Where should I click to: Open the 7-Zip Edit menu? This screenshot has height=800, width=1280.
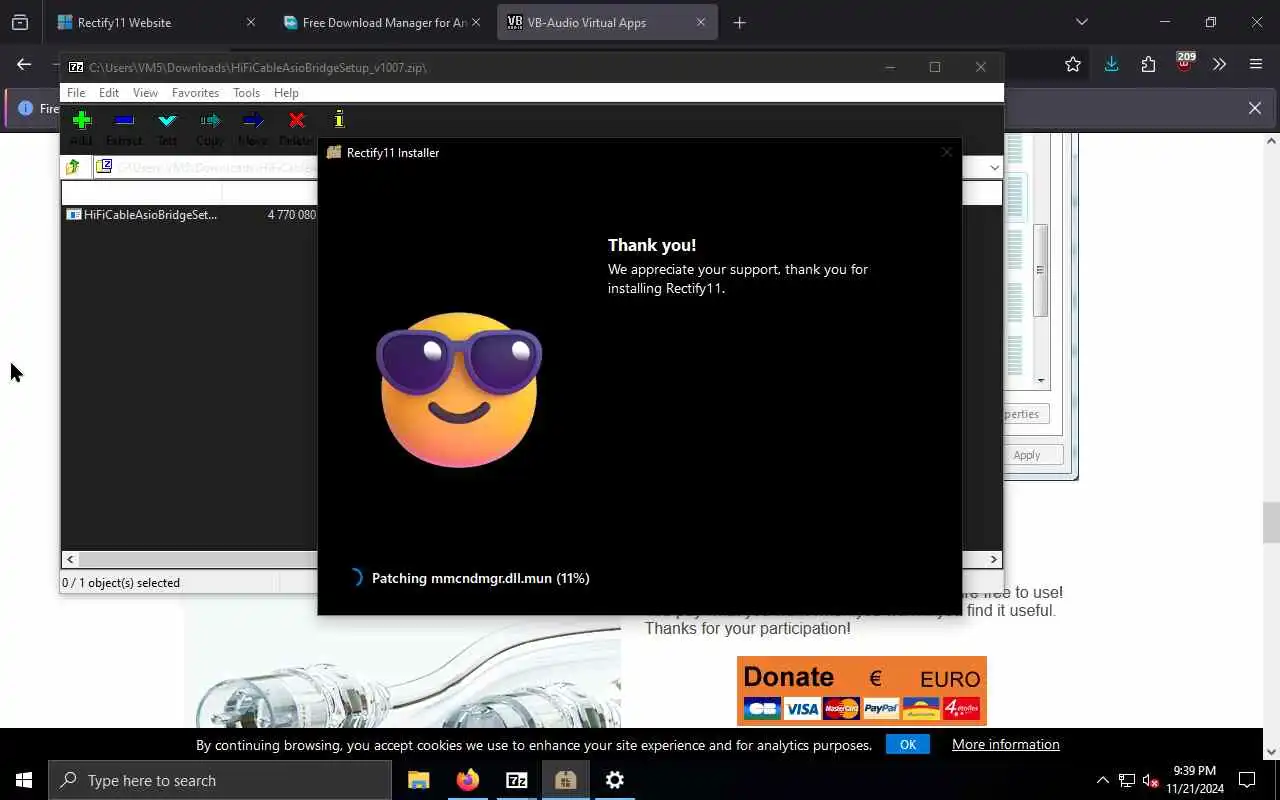click(109, 93)
